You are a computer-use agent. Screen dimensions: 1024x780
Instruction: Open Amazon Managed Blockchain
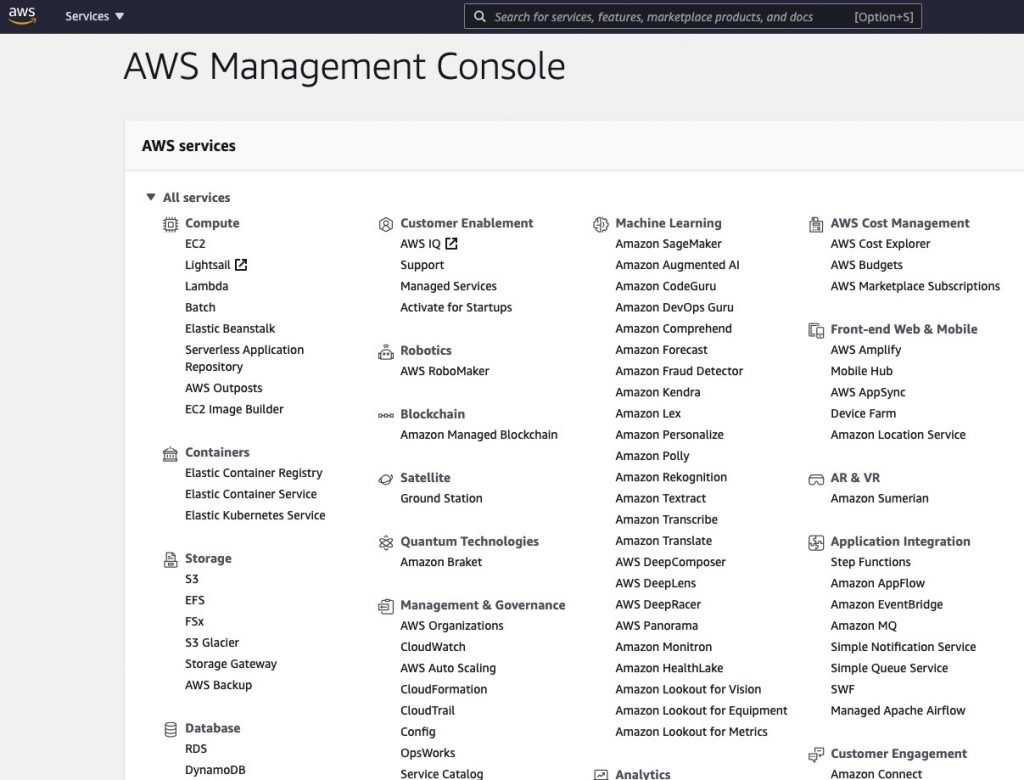479,435
